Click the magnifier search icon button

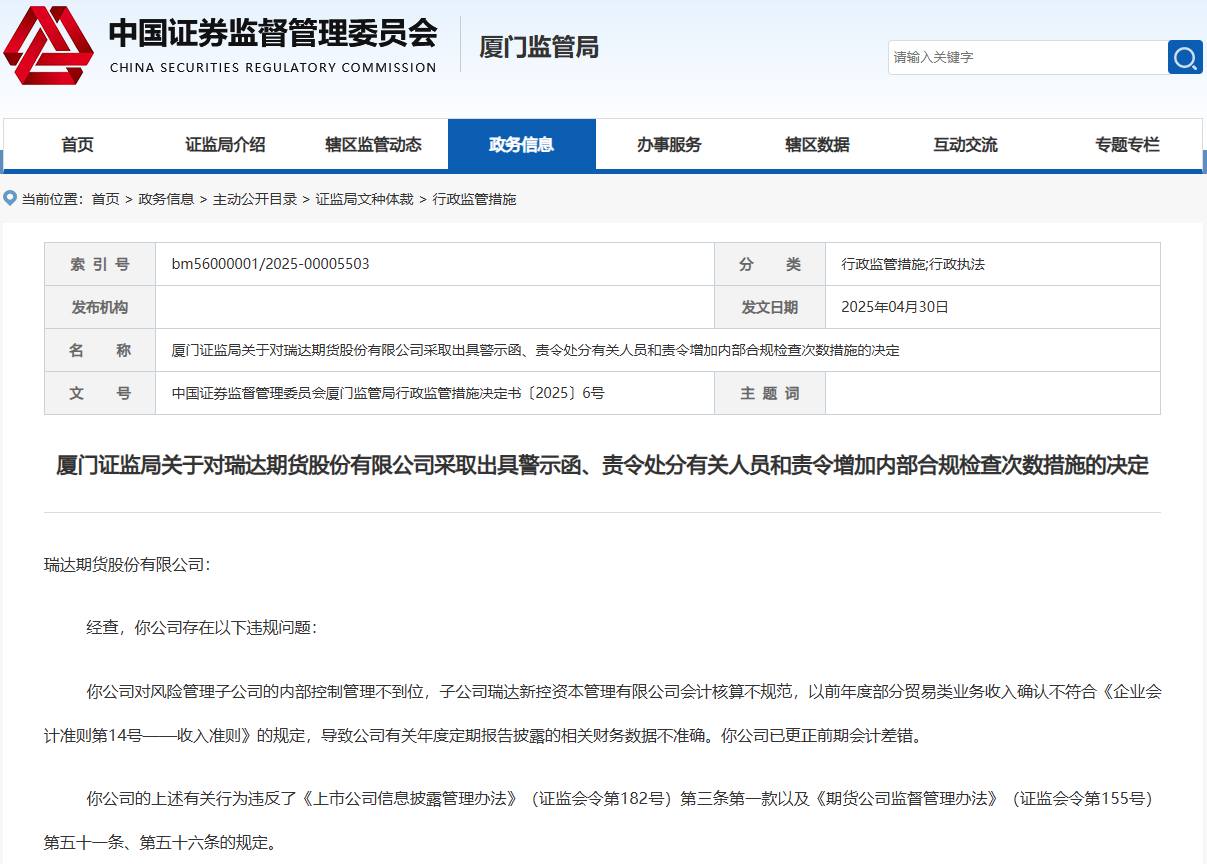[x=1185, y=57]
